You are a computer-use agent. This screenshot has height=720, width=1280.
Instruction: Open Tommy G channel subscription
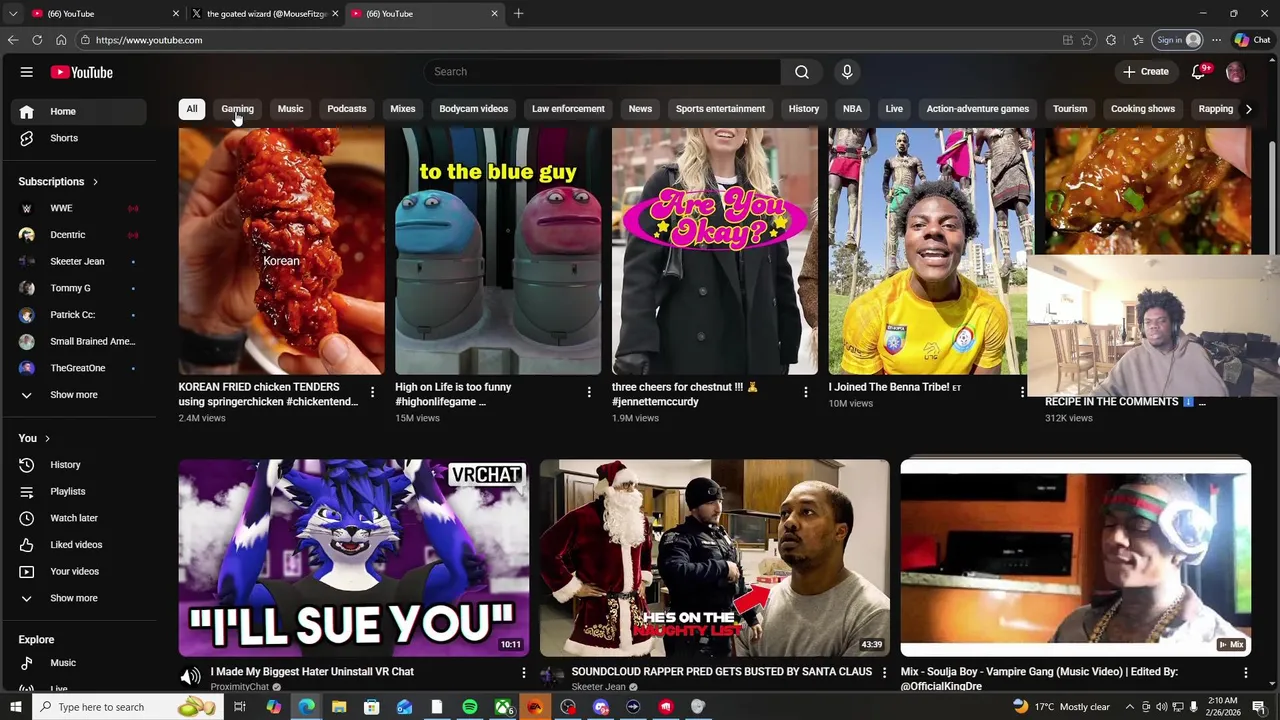pos(78,288)
